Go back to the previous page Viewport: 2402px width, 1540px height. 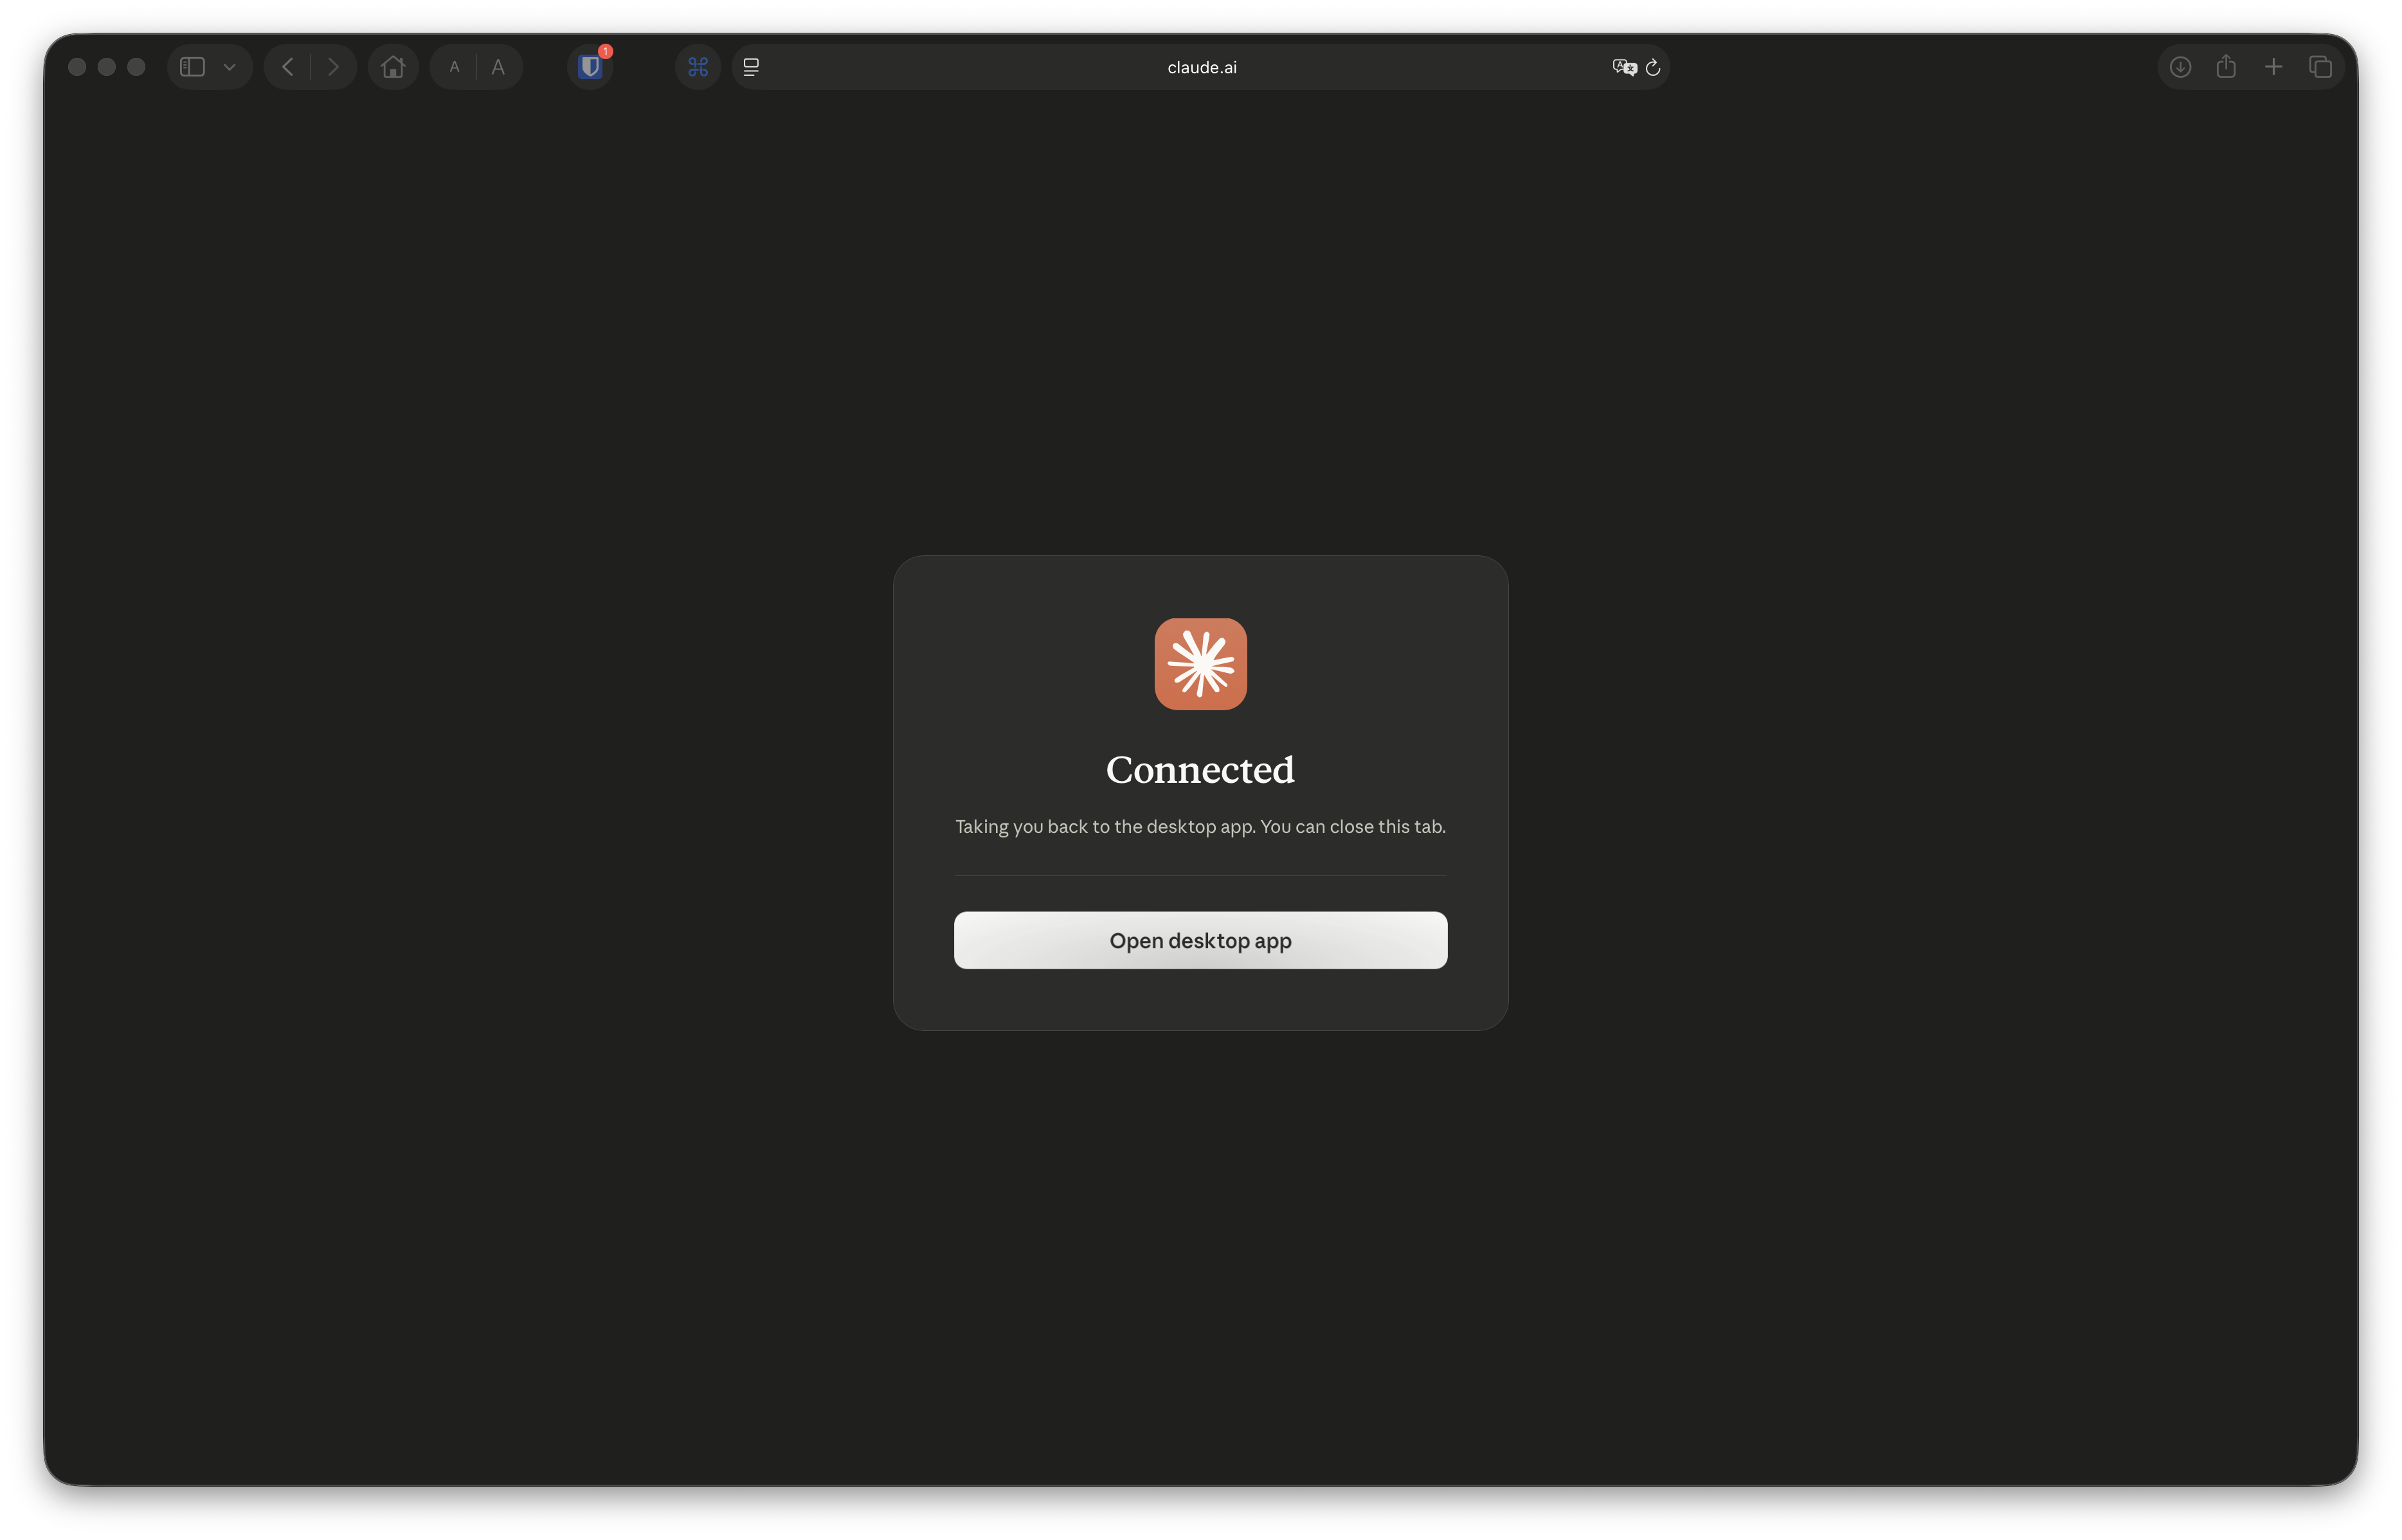288,67
